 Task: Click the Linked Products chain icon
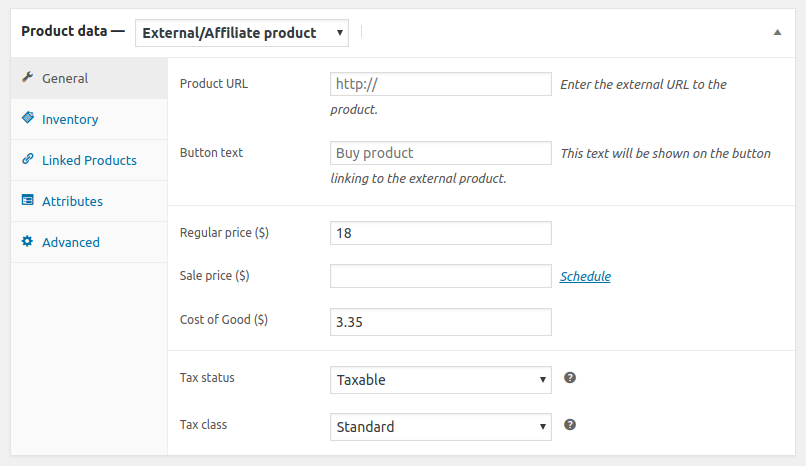click(28, 159)
